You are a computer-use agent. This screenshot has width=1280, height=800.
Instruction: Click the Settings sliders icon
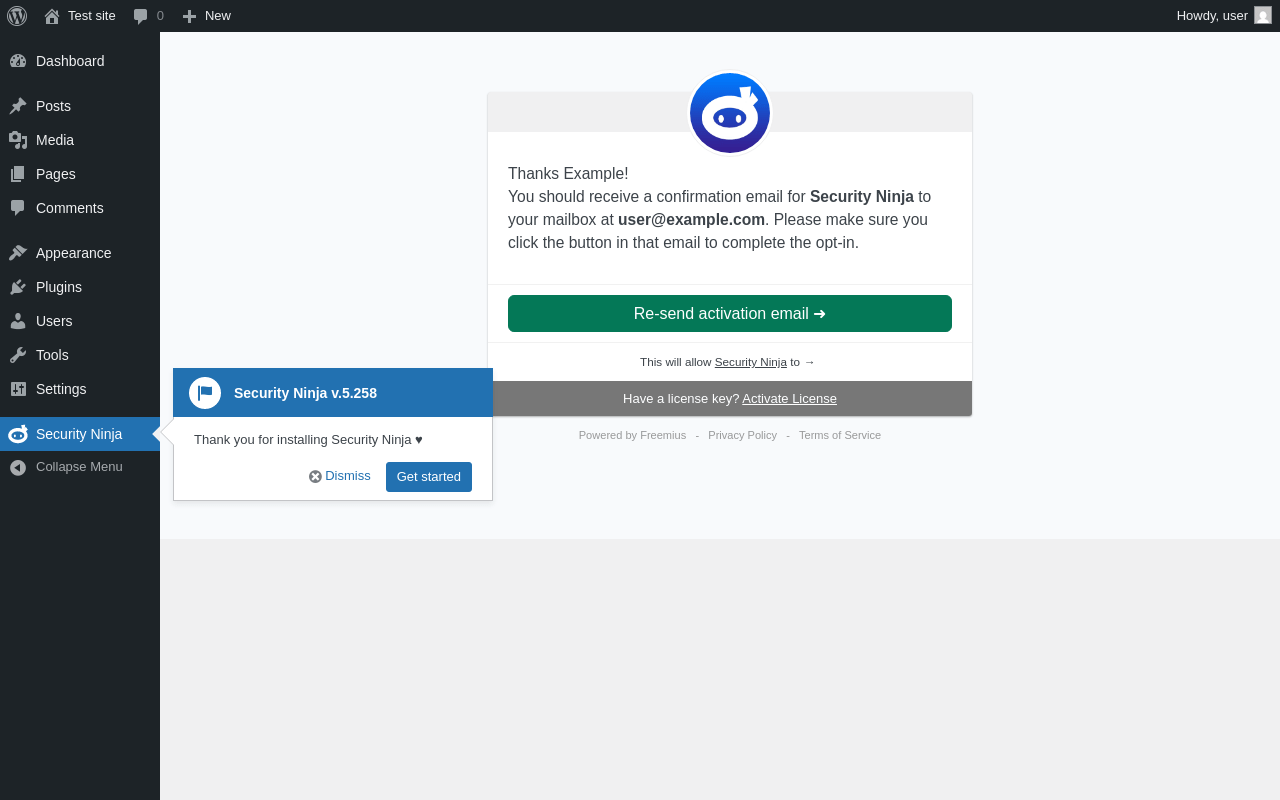[x=18, y=389]
